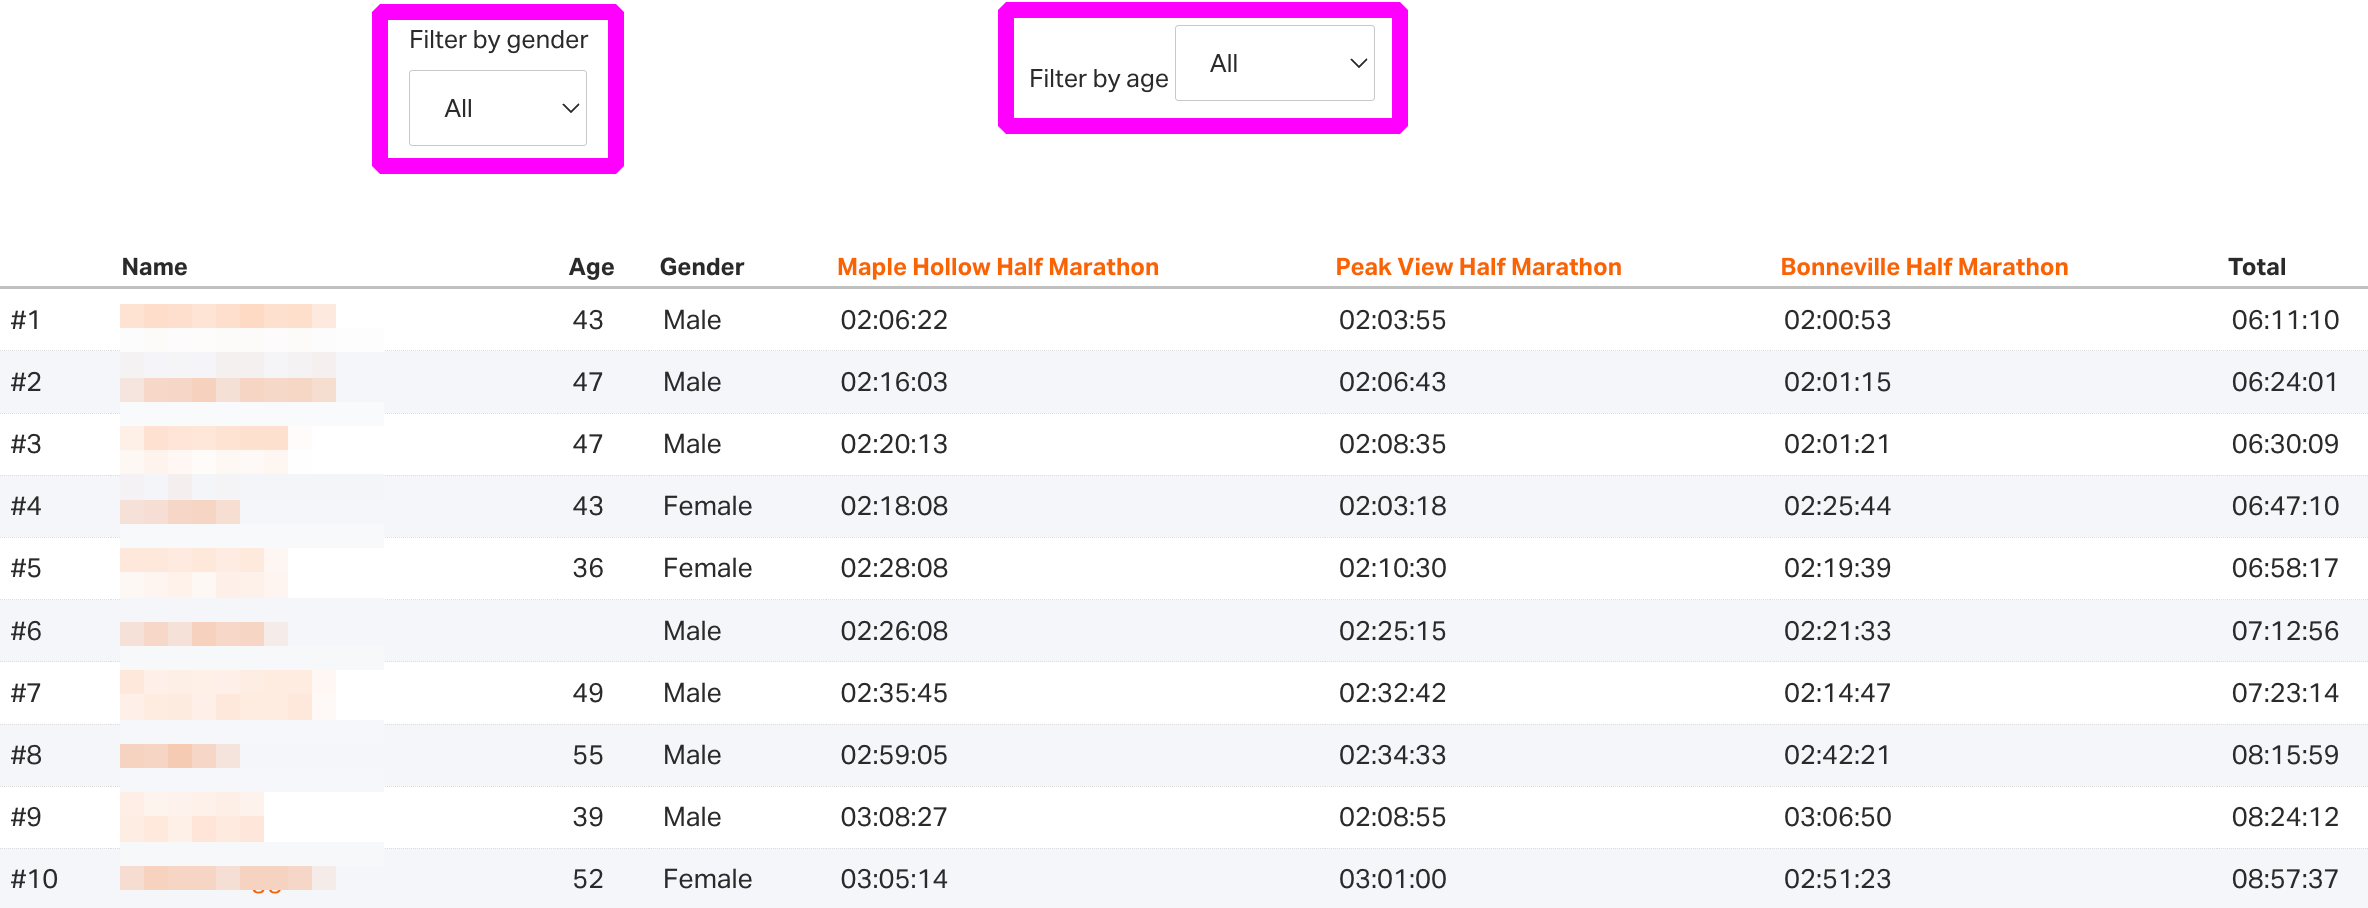
Task: Select the runner name in row #10
Action: (227, 878)
